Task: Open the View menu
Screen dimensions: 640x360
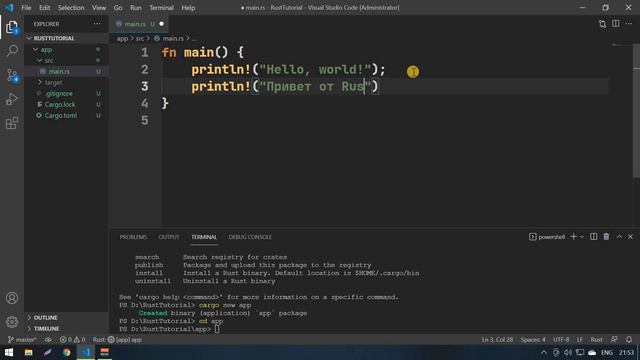Action: point(99,8)
